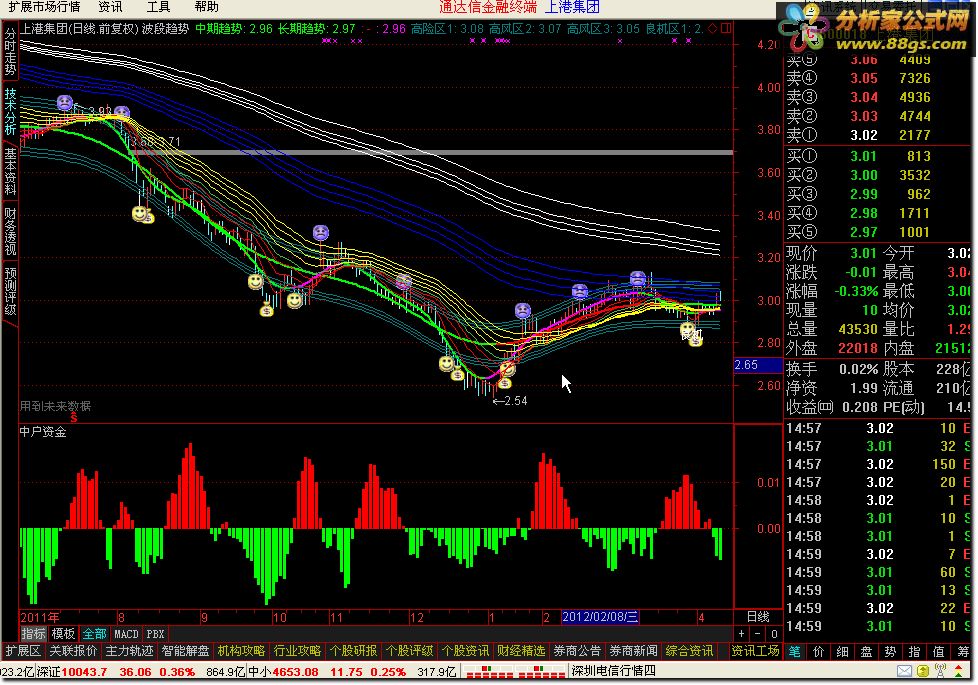
Task: Click the 2.65 price cursor label on axis
Action: [x=758, y=365]
